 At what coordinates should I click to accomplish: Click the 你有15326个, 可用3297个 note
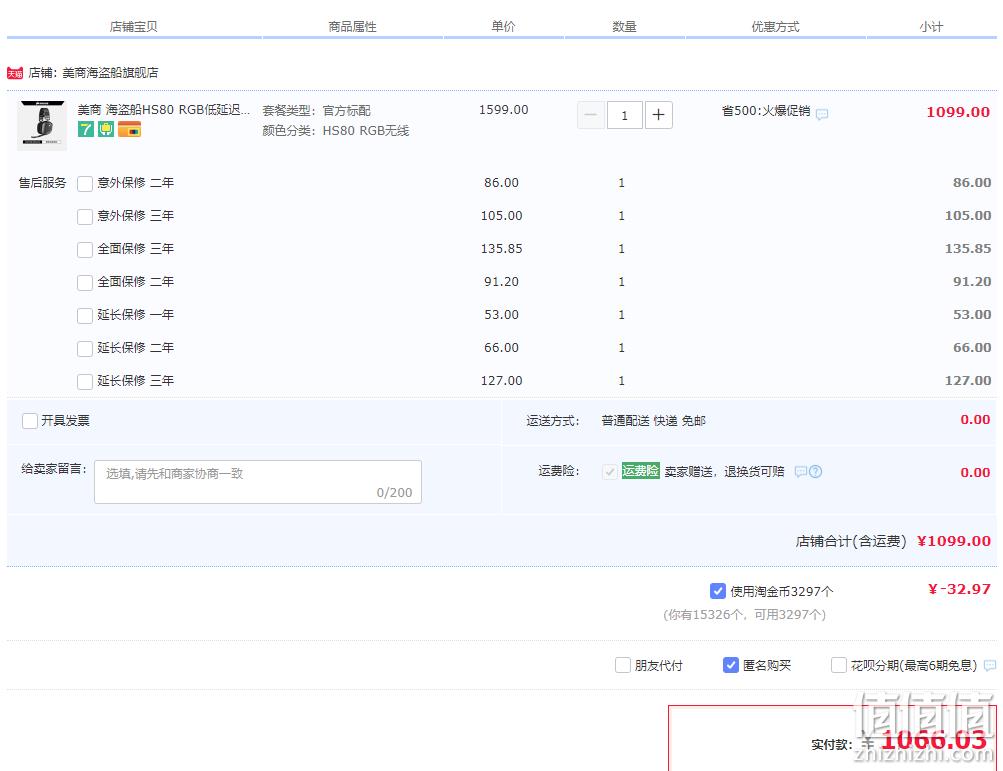pos(744,615)
